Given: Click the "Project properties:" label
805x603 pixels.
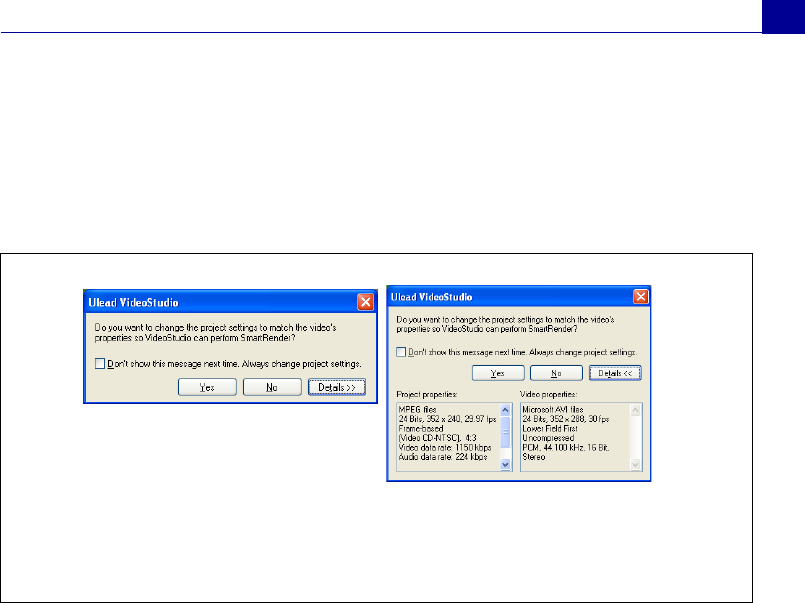Looking at the screenshot, I should (427, 394).
